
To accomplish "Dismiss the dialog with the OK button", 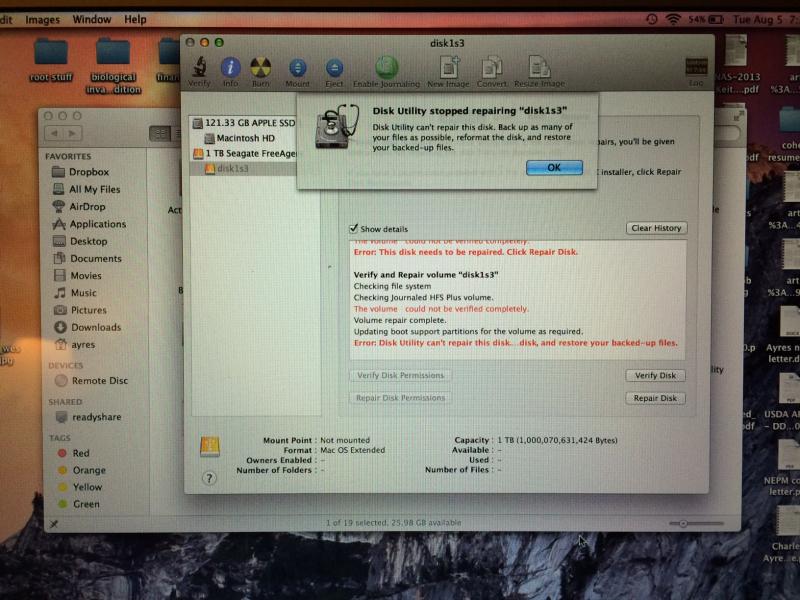I will click(x=554, y=167).
